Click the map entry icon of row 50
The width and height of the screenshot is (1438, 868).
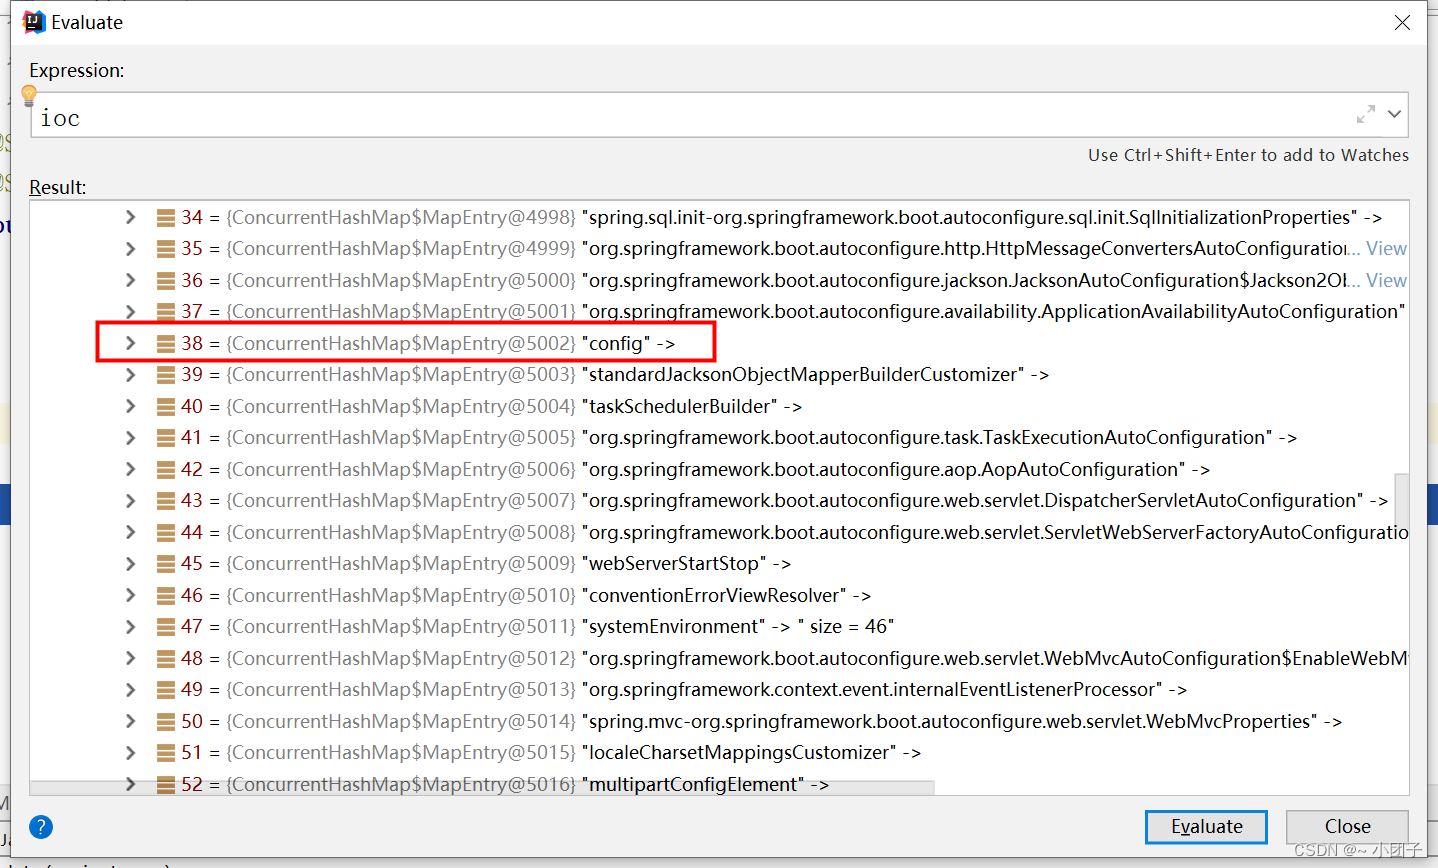[x=166, y=721]
